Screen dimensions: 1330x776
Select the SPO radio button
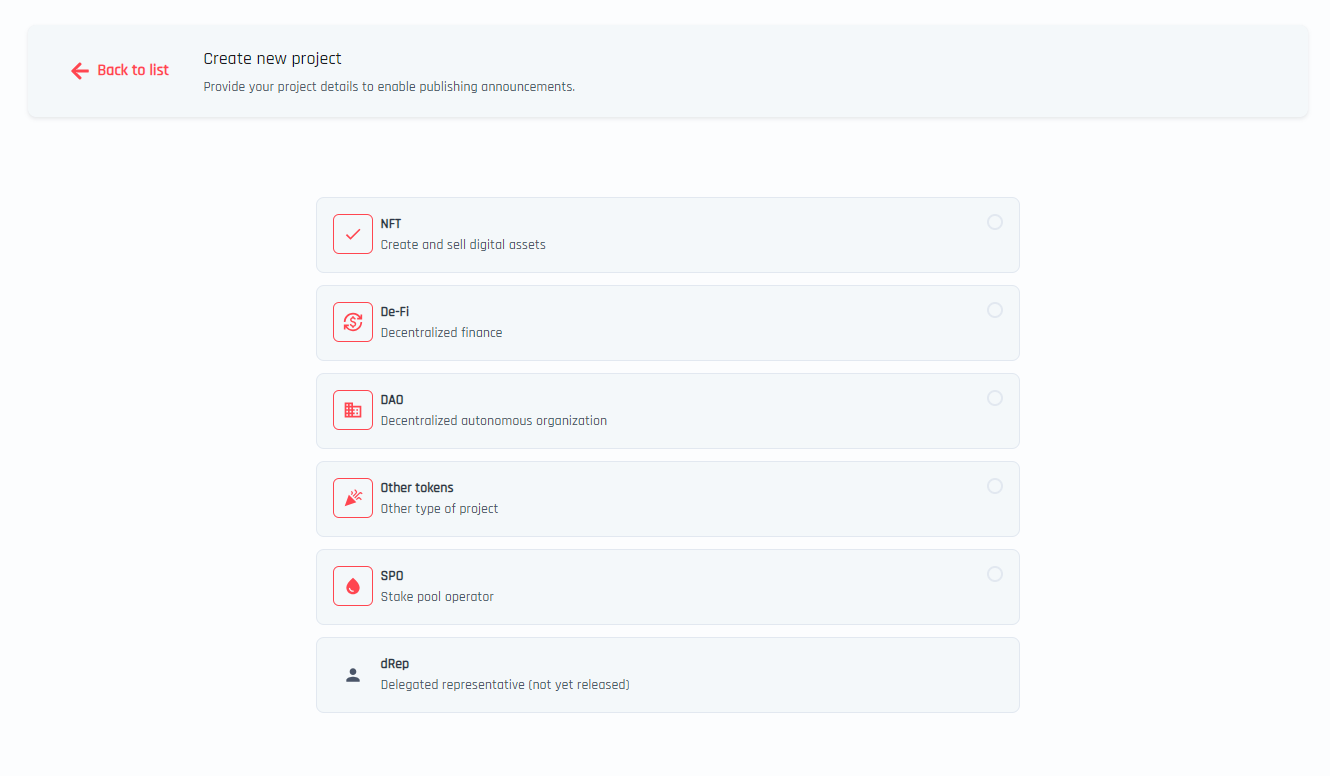pos(995,574)
